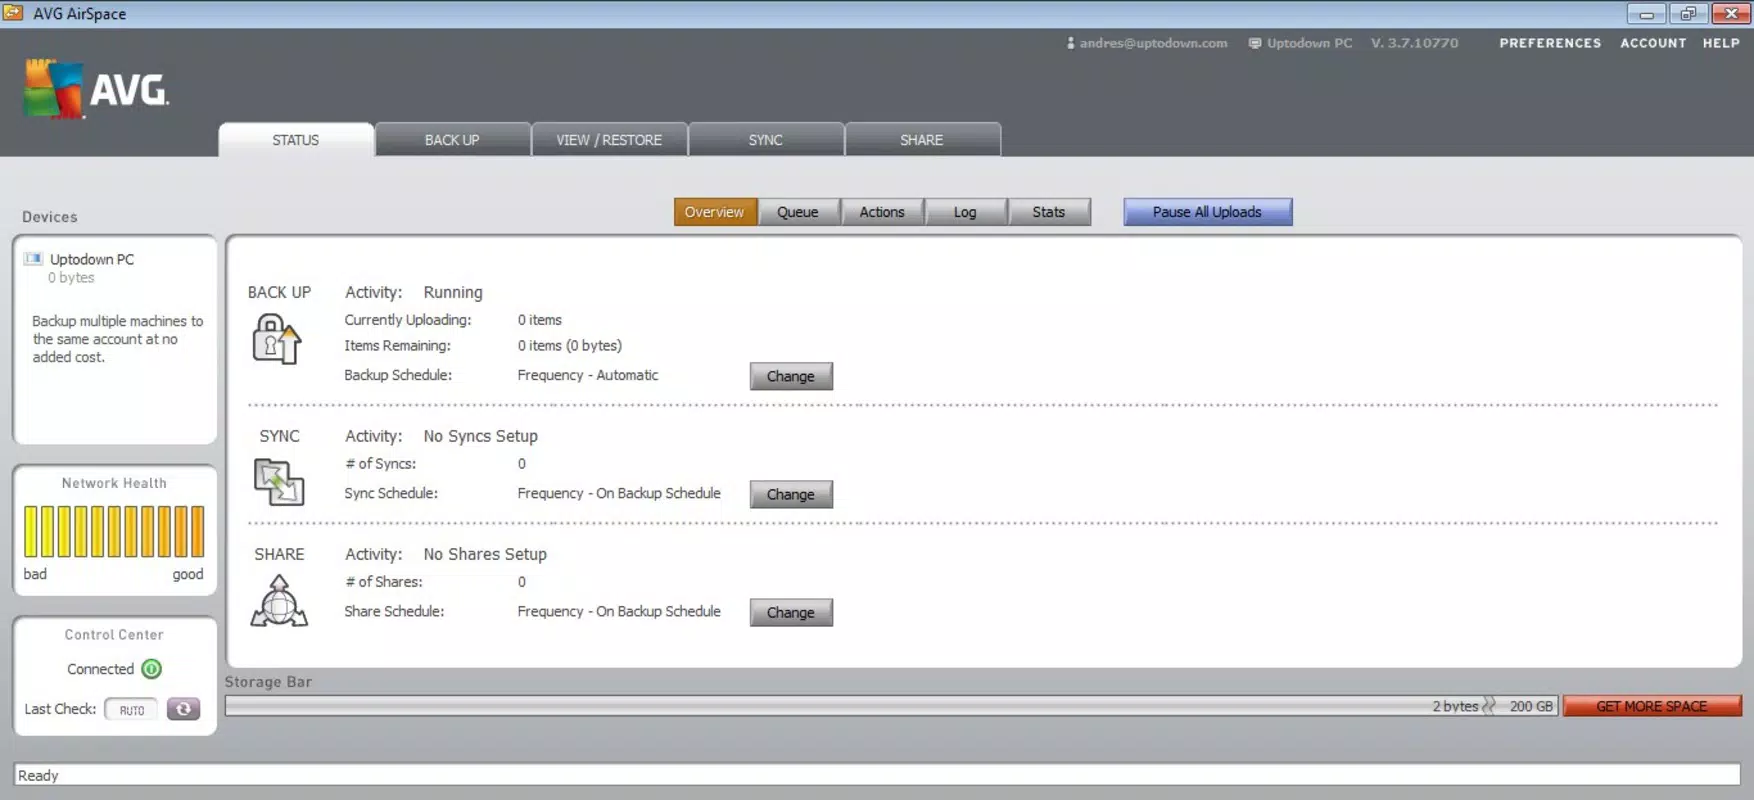Click the andres@uptodown.com account text
The width and height of the screenshot is (1754, 800).
(1153, 43)
